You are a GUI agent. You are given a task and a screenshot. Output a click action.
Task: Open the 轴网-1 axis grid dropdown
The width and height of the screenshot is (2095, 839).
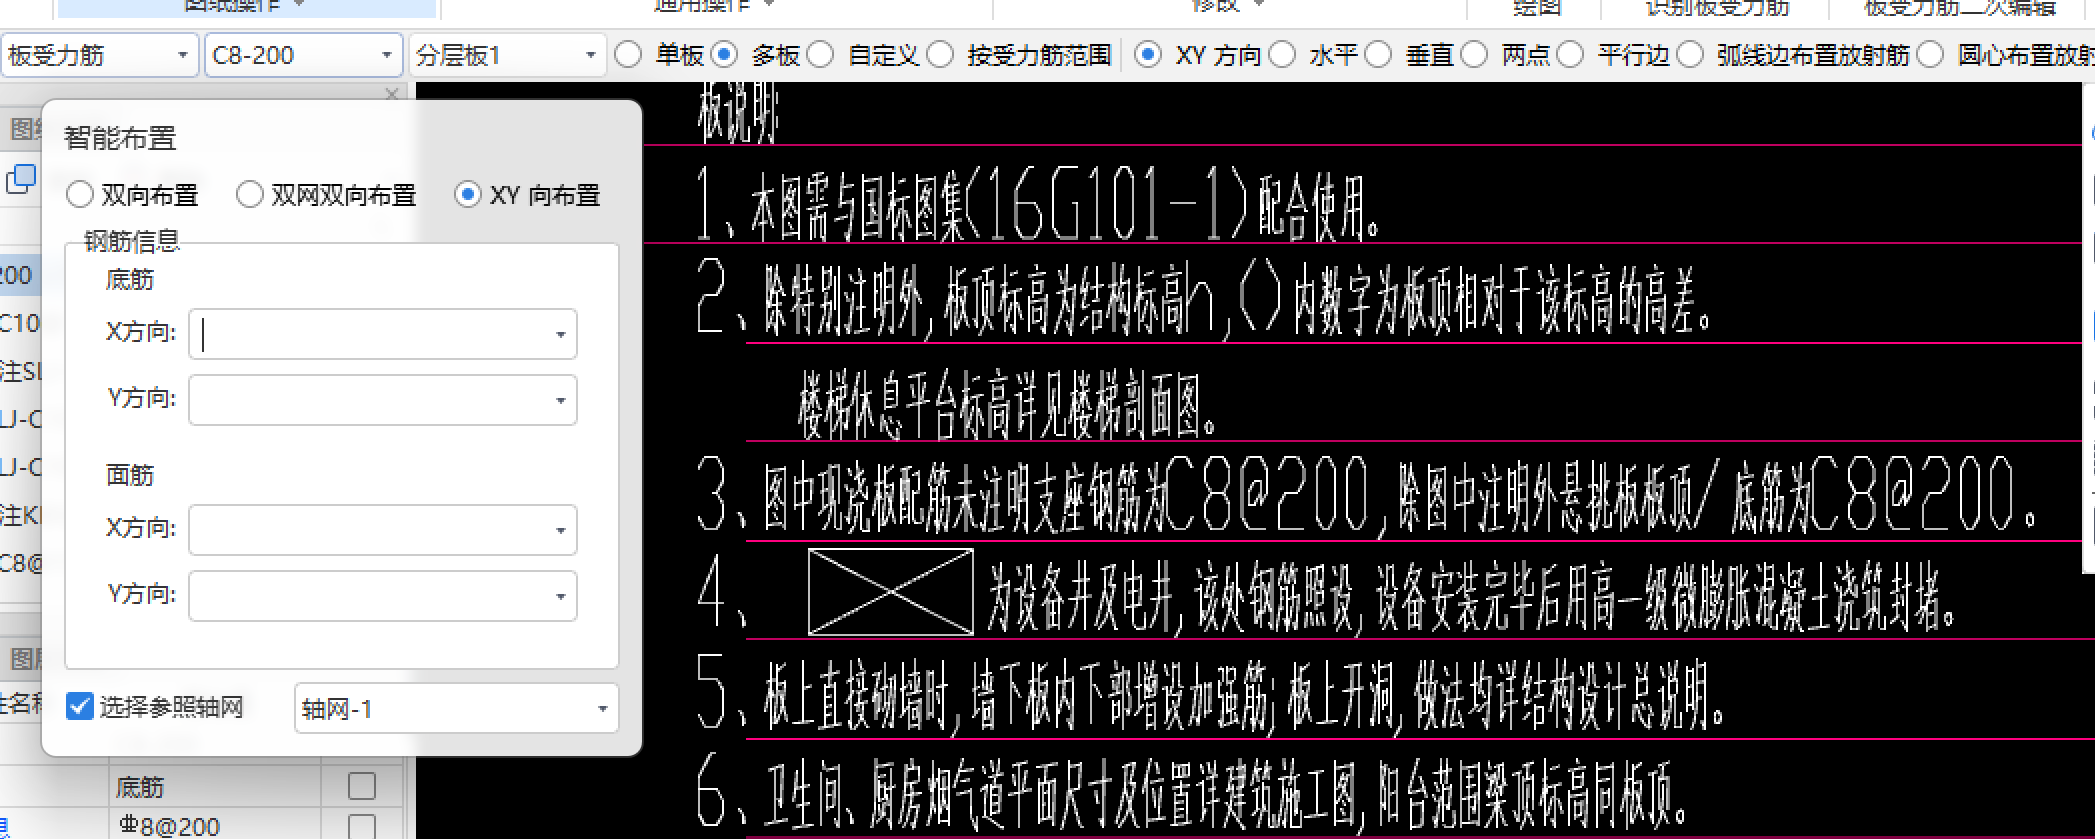pos(457,709)
